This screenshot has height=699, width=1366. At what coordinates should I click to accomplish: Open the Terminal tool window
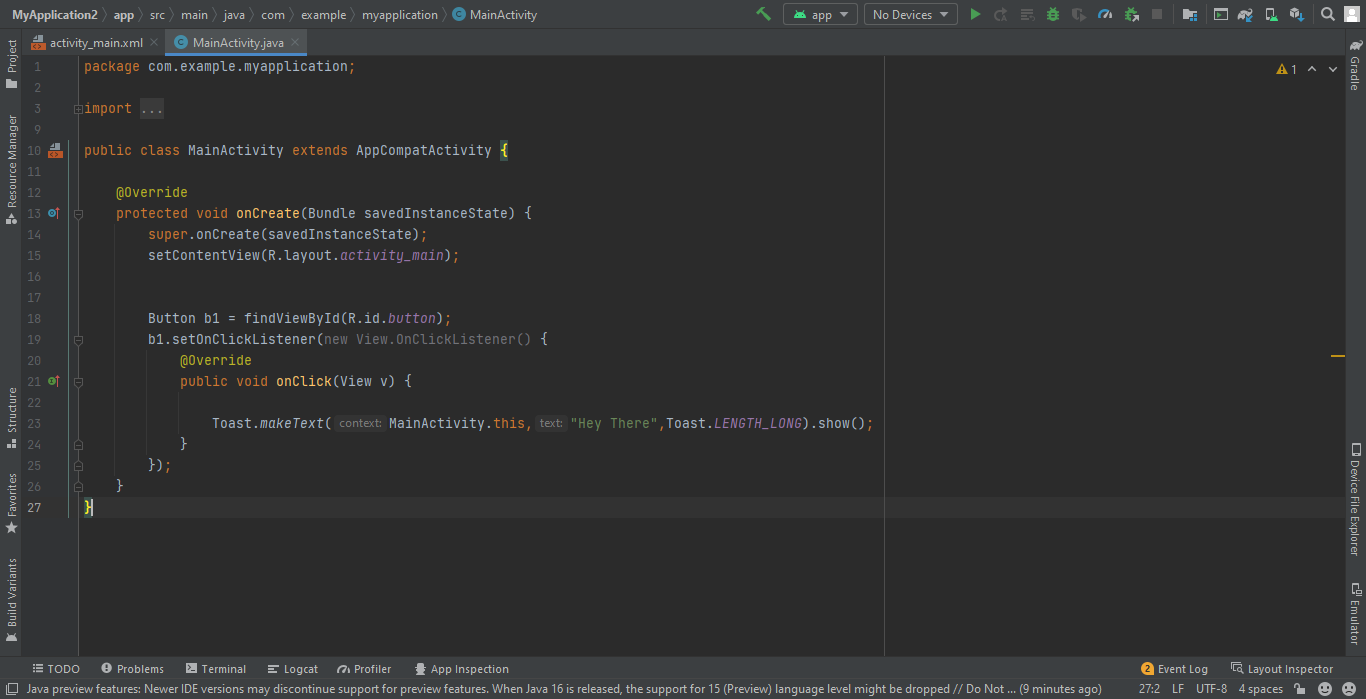215,669
